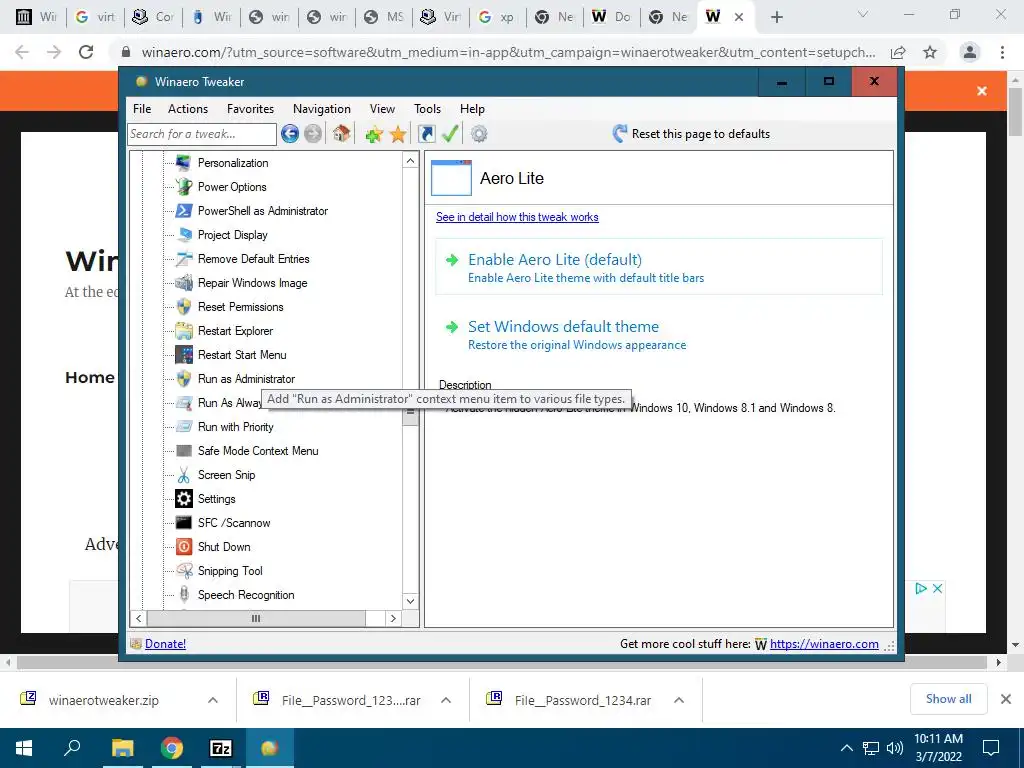Viewport: 1024px width, 768px height.
Task: Click the green checkmark toolbar icon
Action: pos(450,133)
